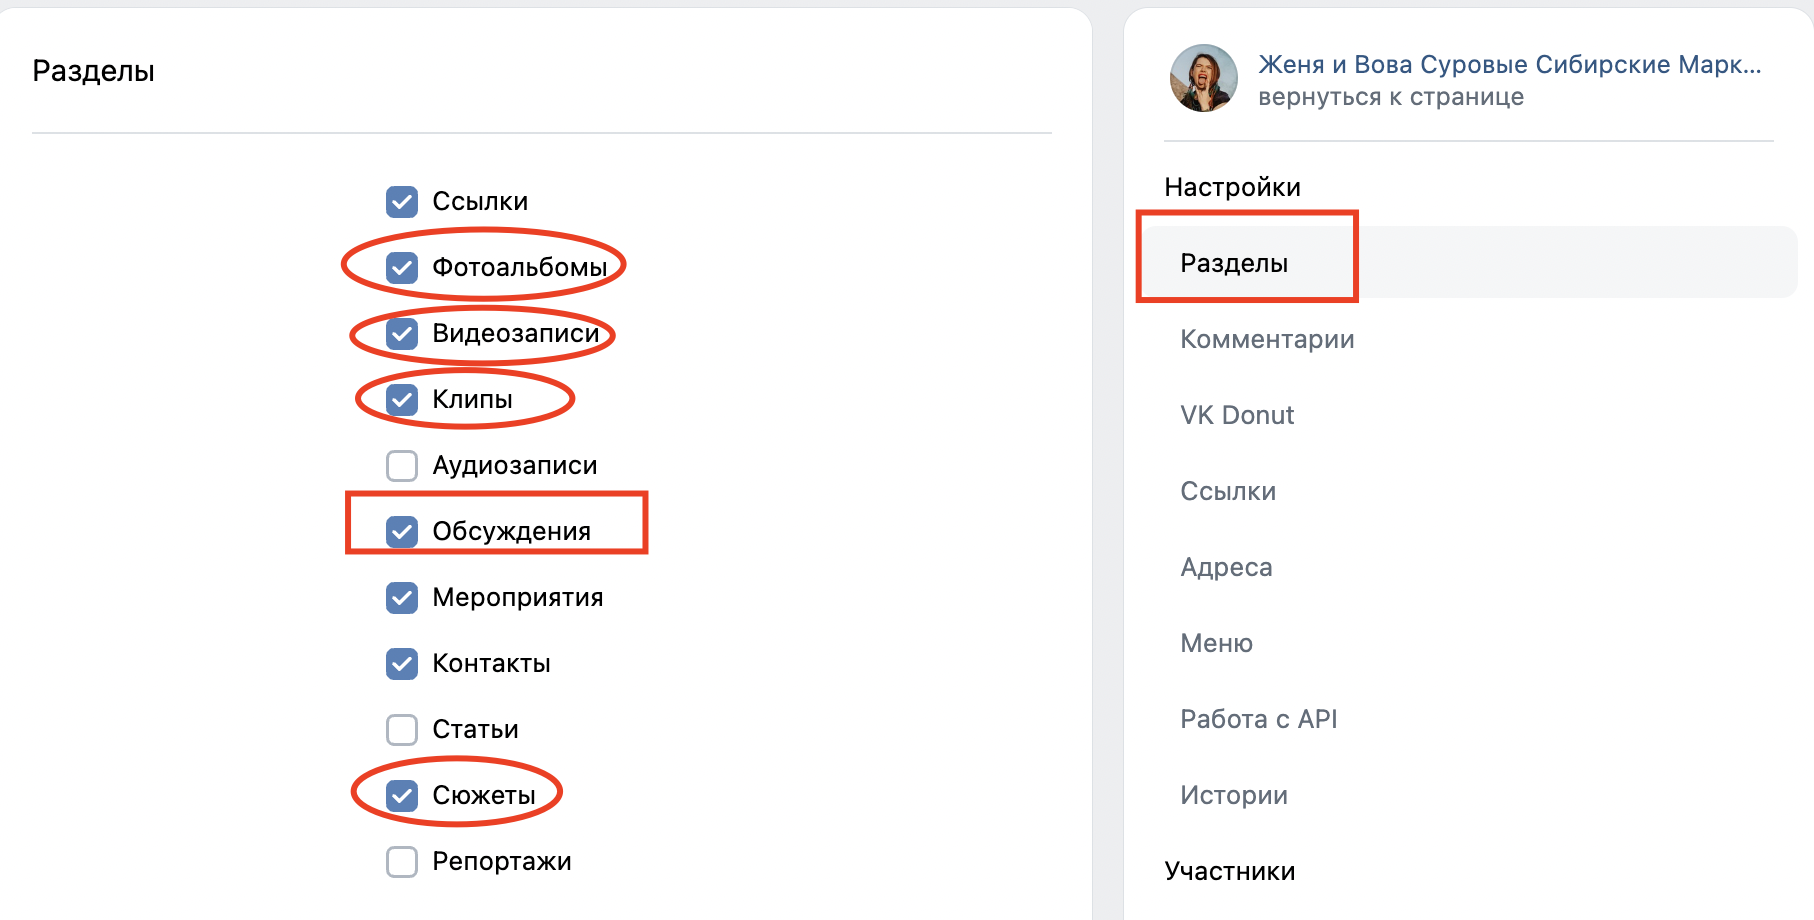Viewport: 1814px width, 920px height.
Task: Open the community name link
Action: tap(1509, 64)
